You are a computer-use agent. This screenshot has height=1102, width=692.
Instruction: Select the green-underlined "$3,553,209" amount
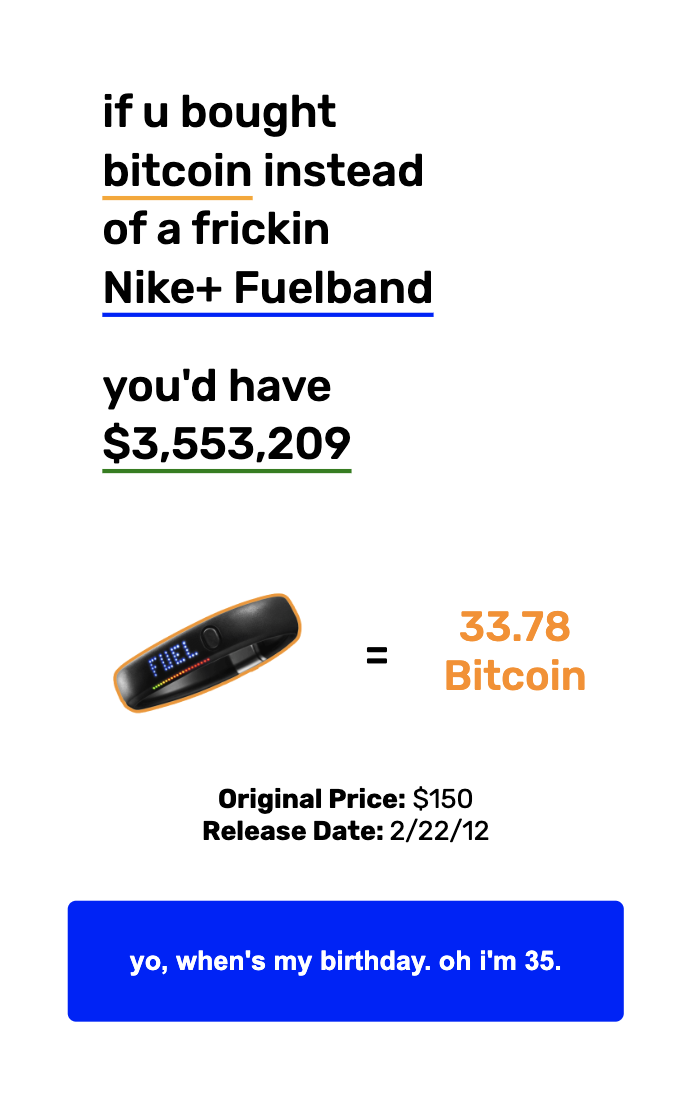click(x=226, y=445)
